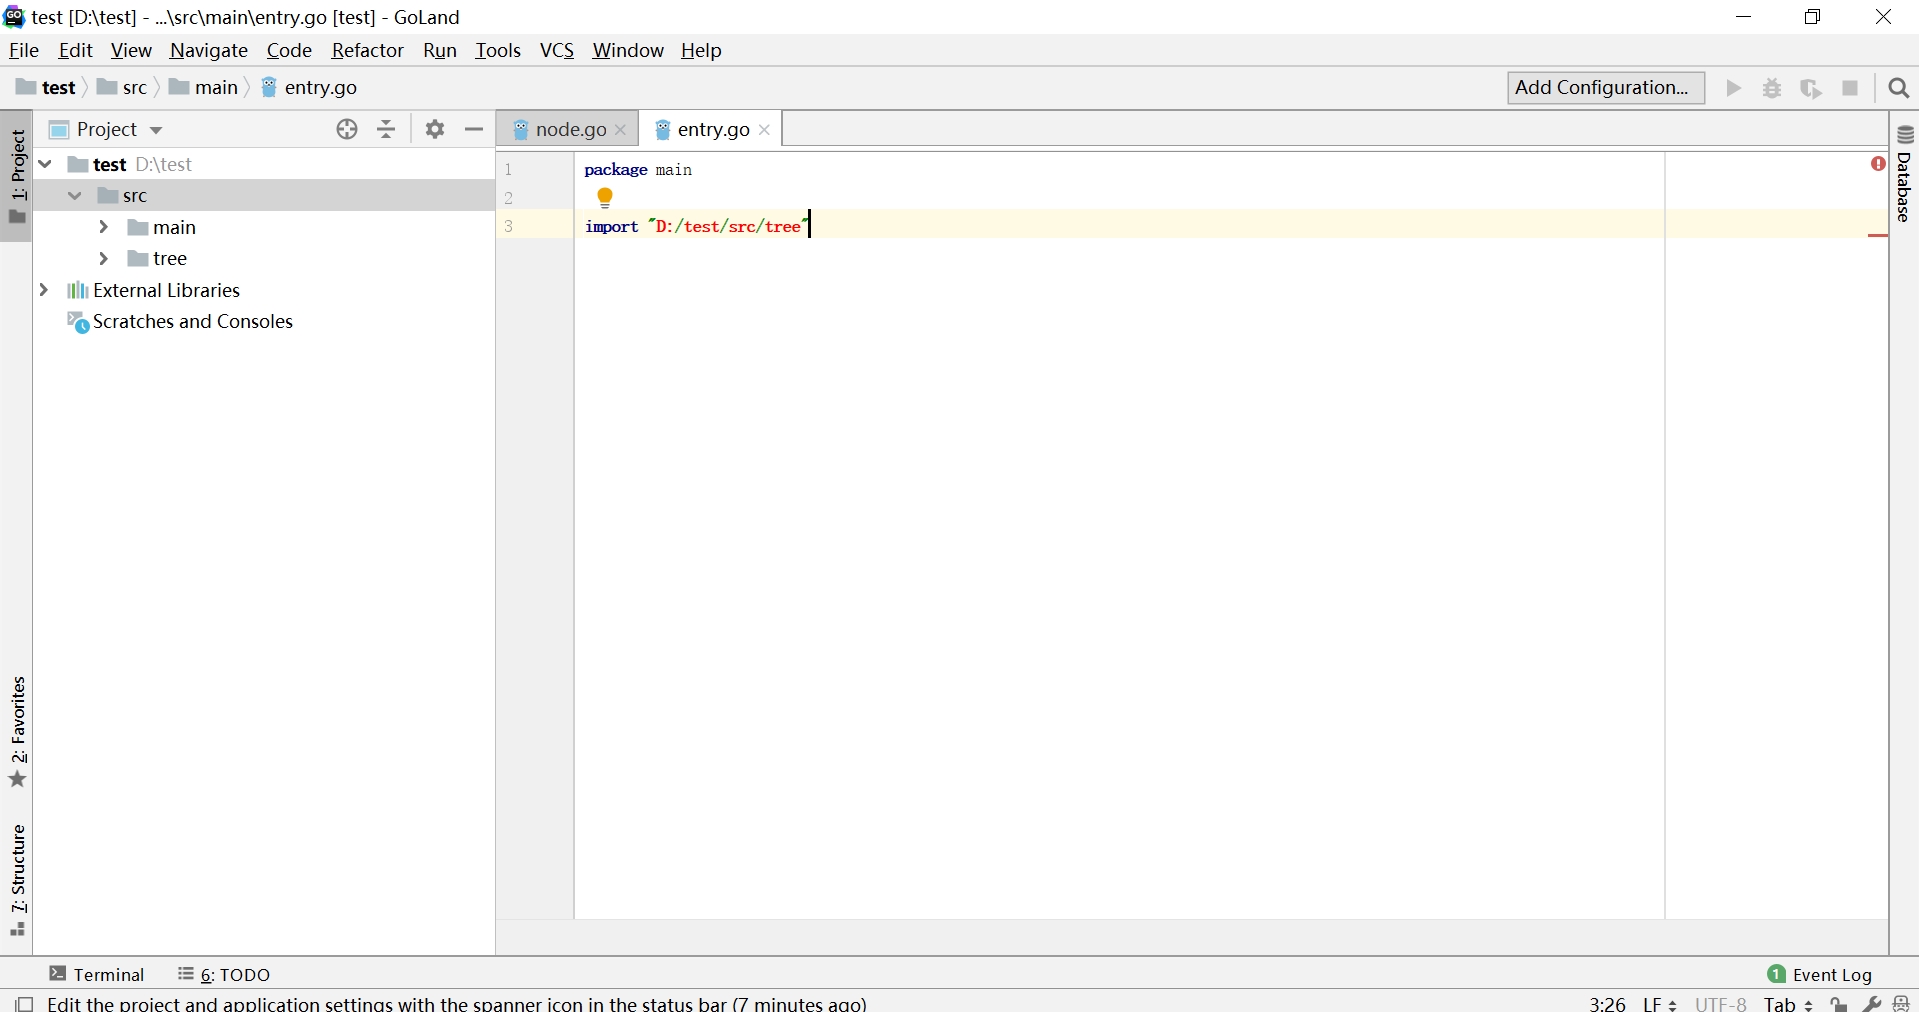This screenshot has width=1919, height=1012.
Task: Select the src folder in project tree
Action: click(265, 196)
